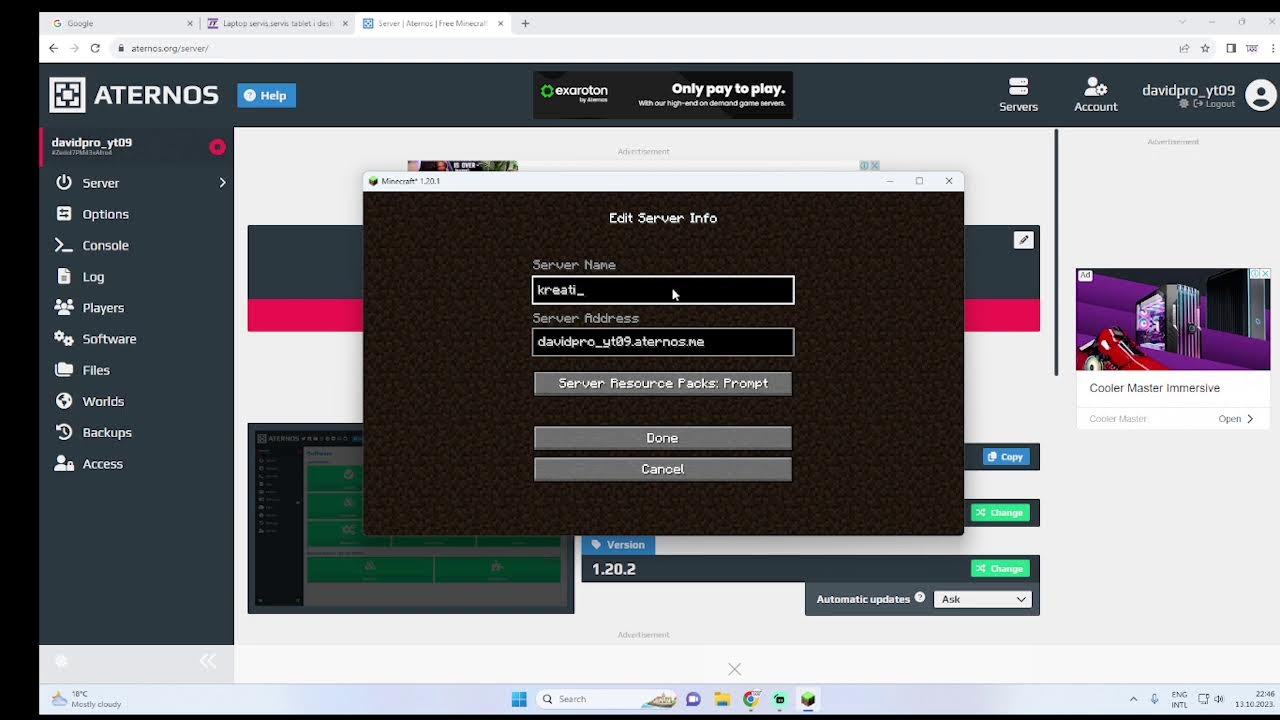Image resolution: width=1280 pixels, height=720 pixels.
Task: Open Server in the sidebar
Action: (x=100, y=183)
